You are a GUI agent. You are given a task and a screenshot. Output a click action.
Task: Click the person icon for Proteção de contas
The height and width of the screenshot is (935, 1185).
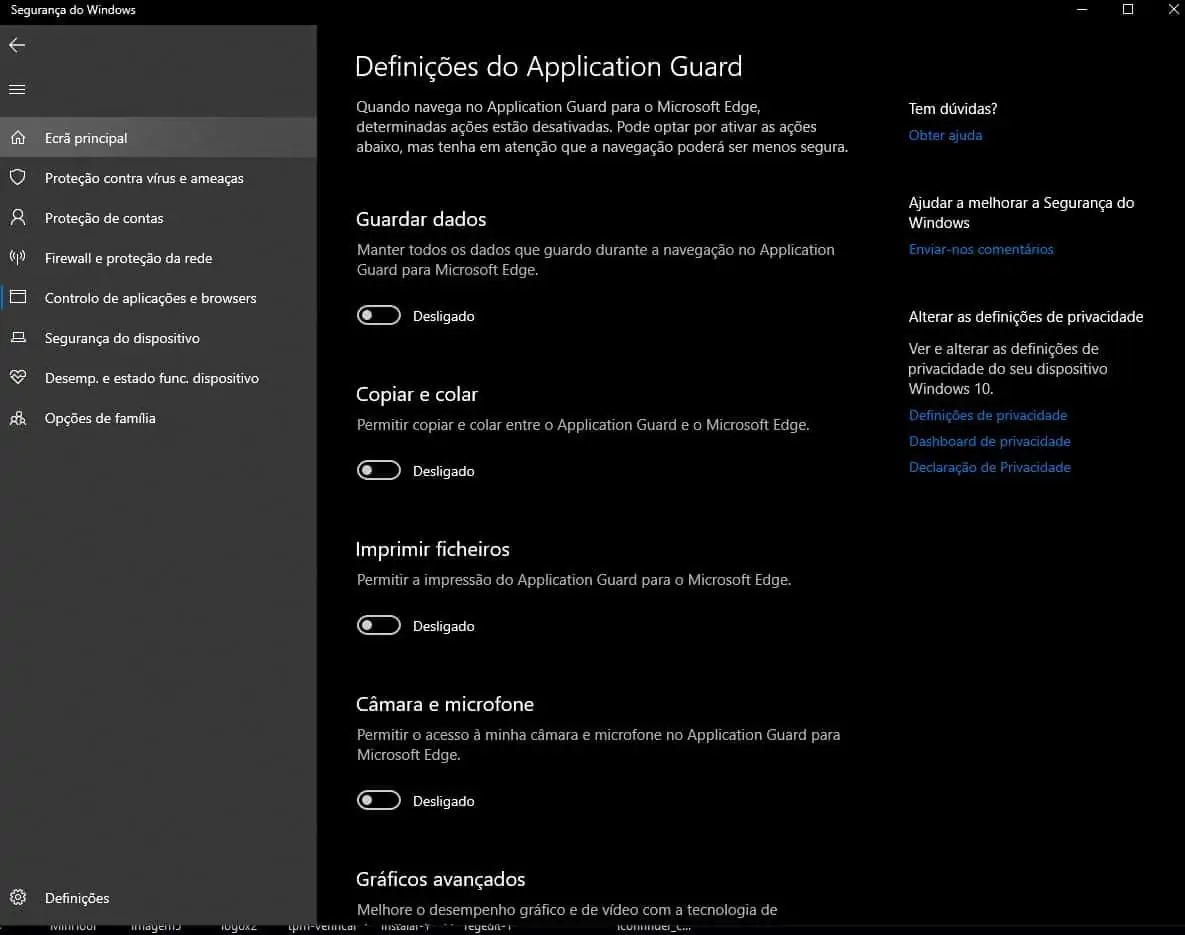[x=17, y=218]
